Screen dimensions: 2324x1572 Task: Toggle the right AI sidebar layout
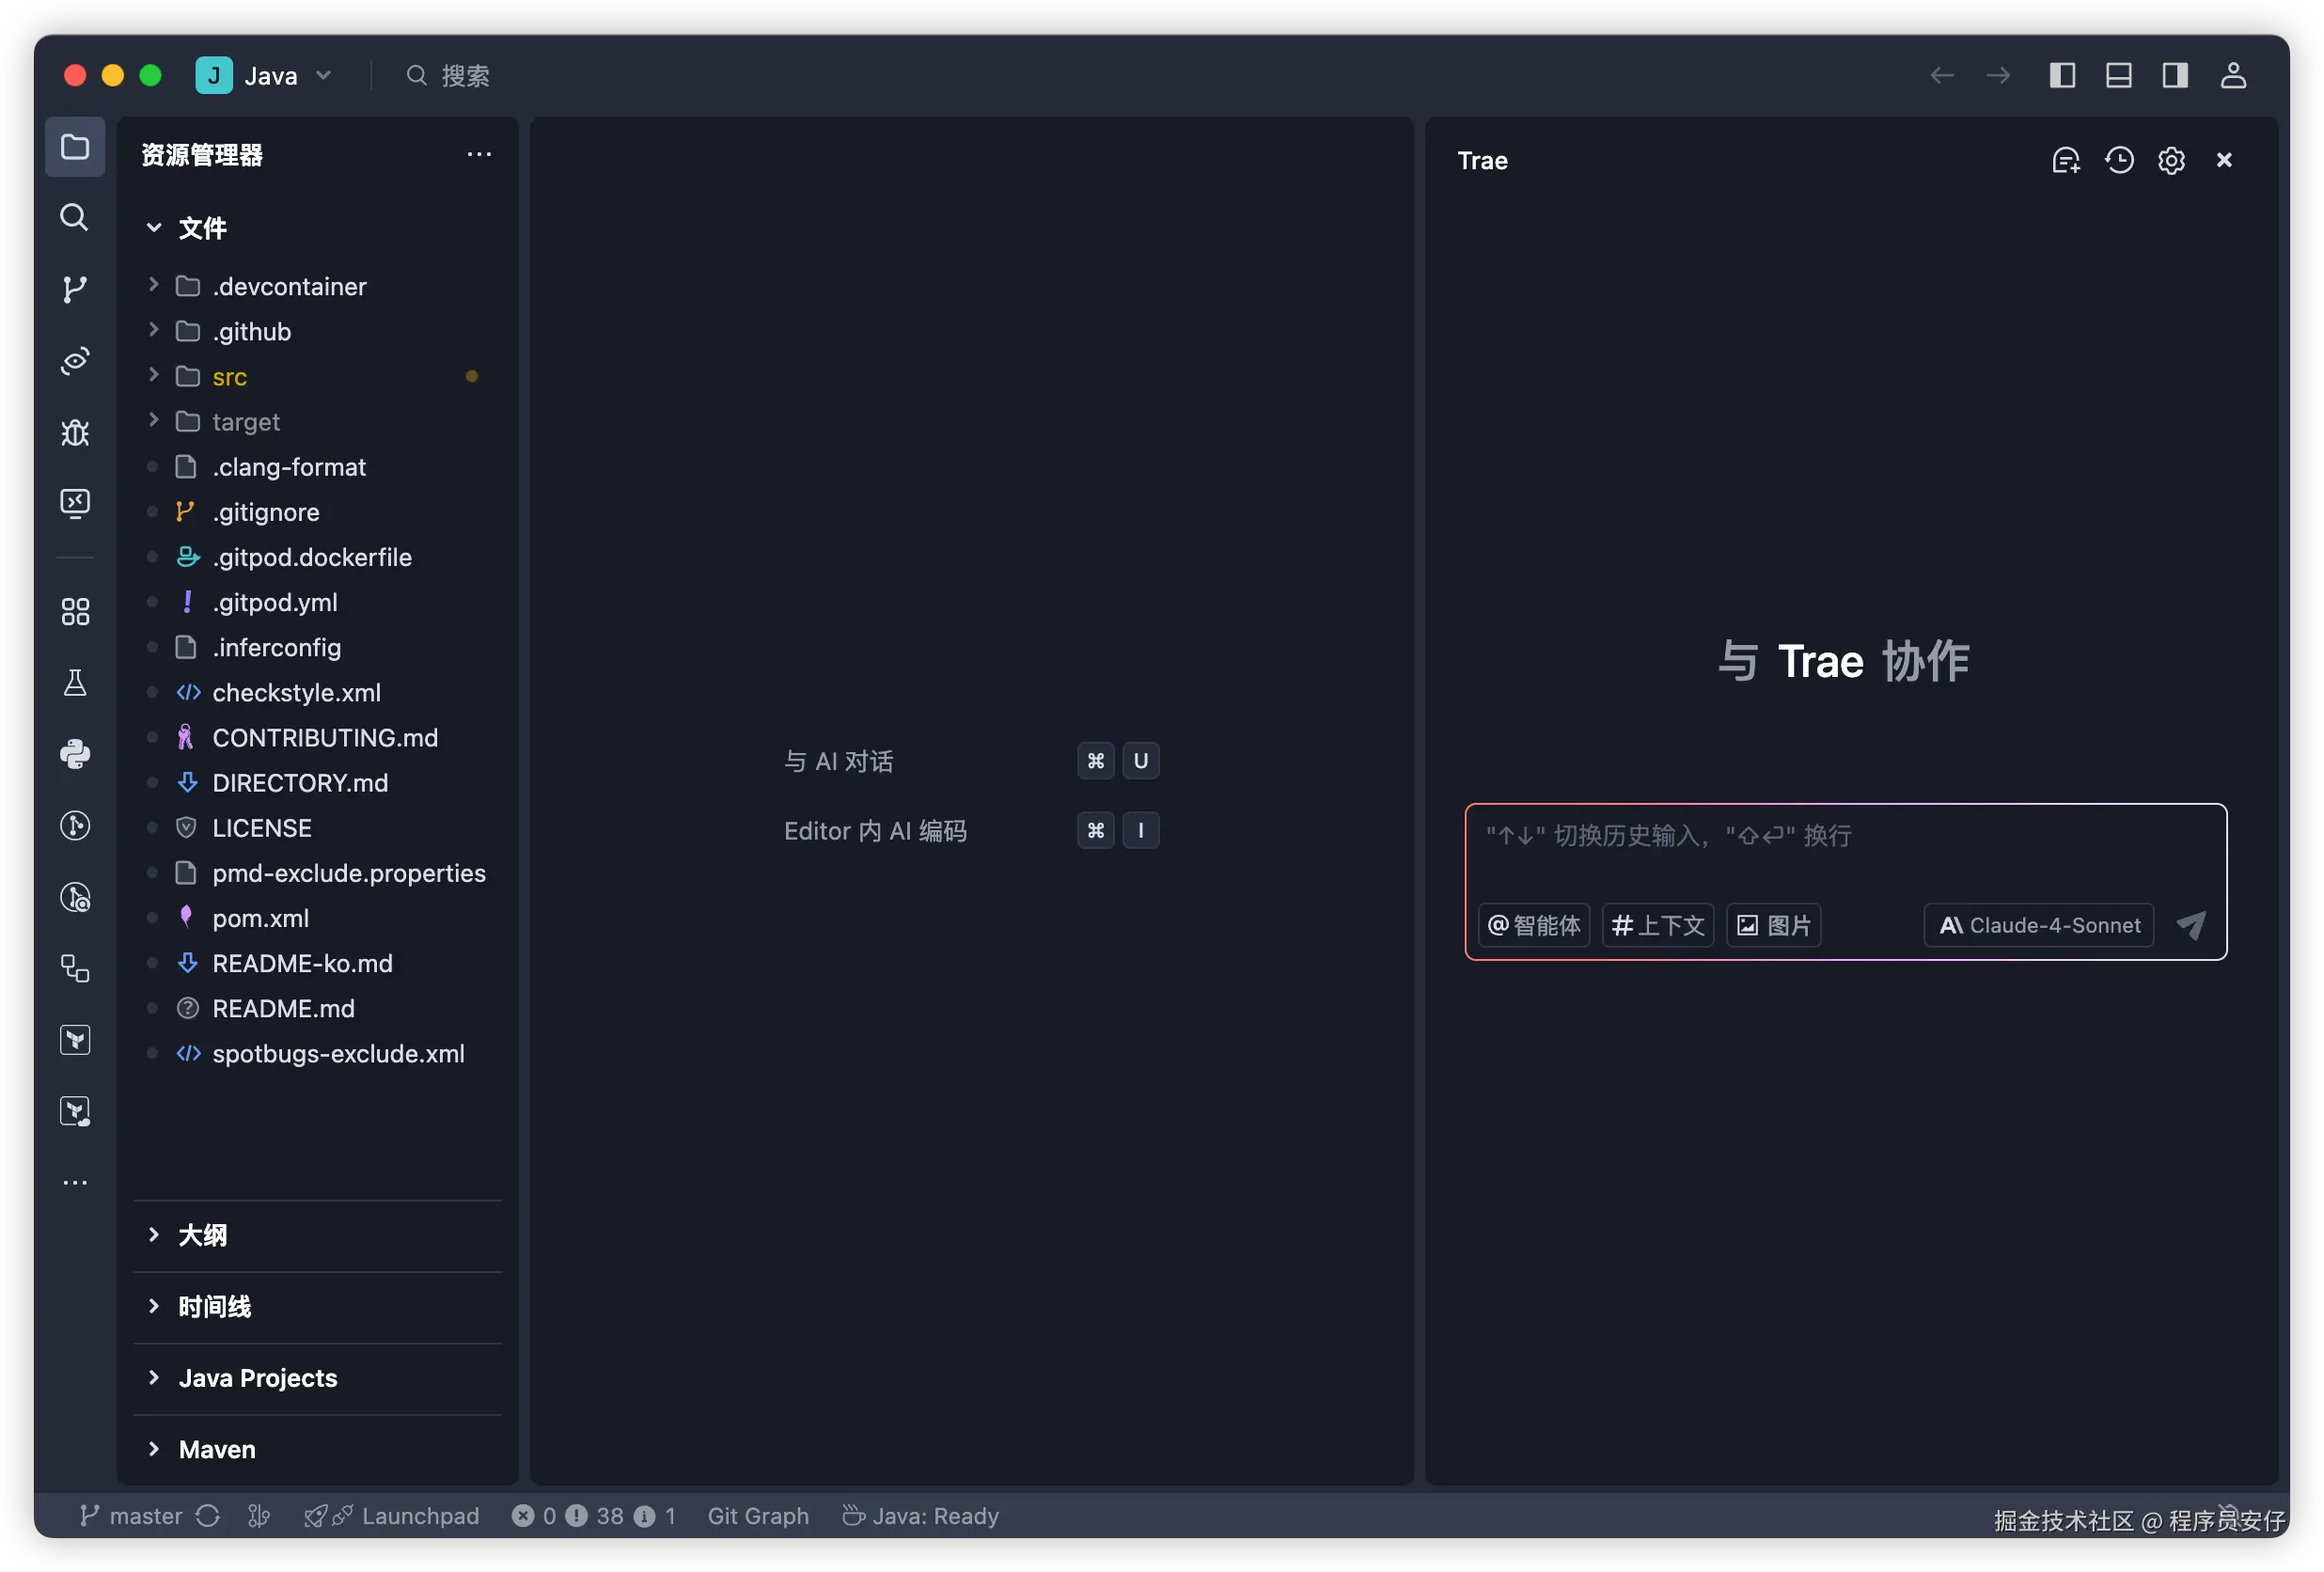(x=2175, y=75)
